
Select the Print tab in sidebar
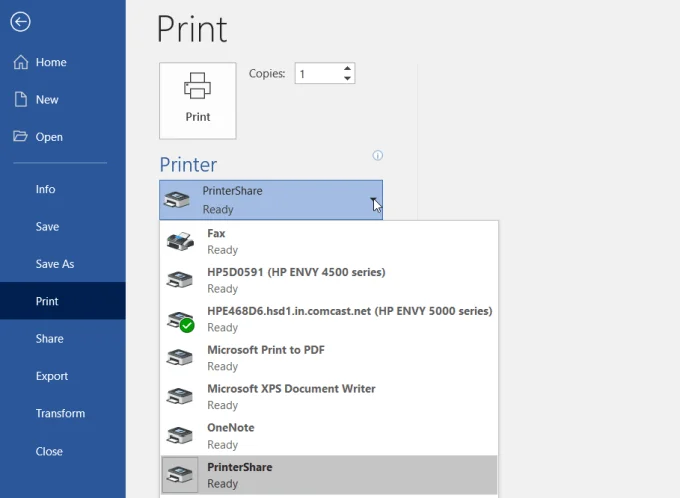[63, 301]
